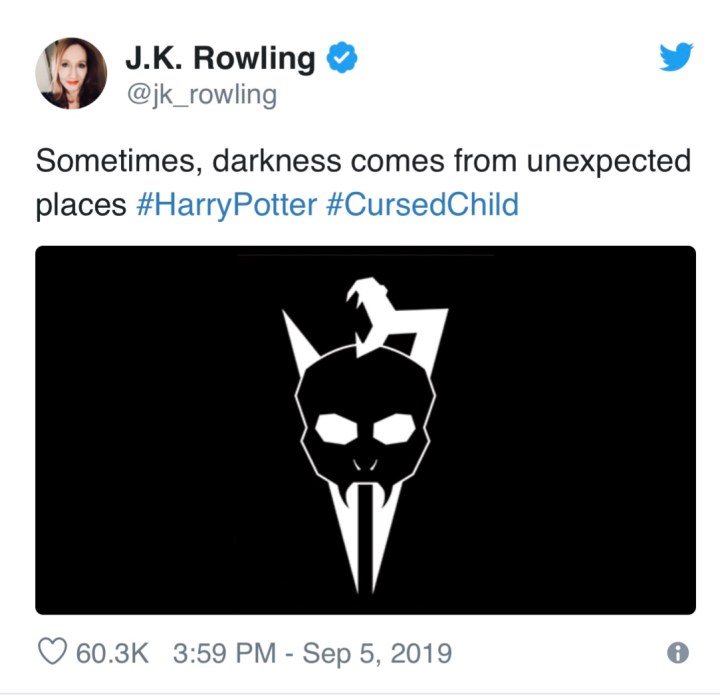Open the profile avatar photo
Image resolution: width=720 pixels, height=695 pixels.
(x=71, y=74)
